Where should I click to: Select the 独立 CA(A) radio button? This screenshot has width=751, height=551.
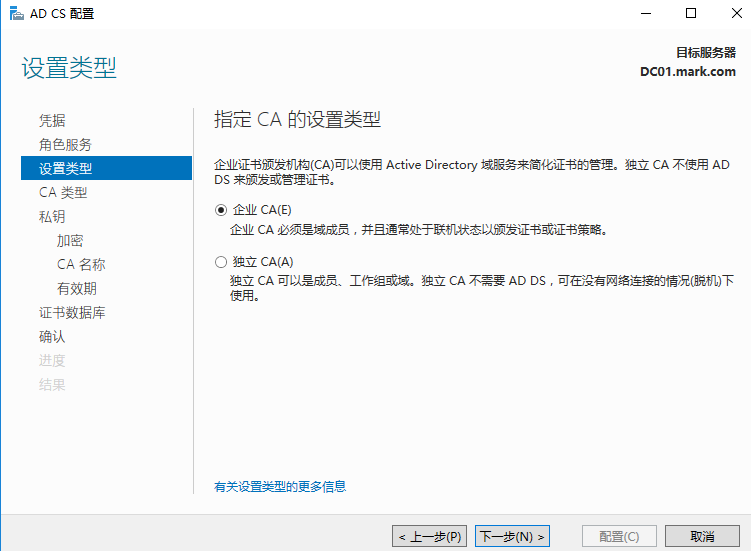221,262
